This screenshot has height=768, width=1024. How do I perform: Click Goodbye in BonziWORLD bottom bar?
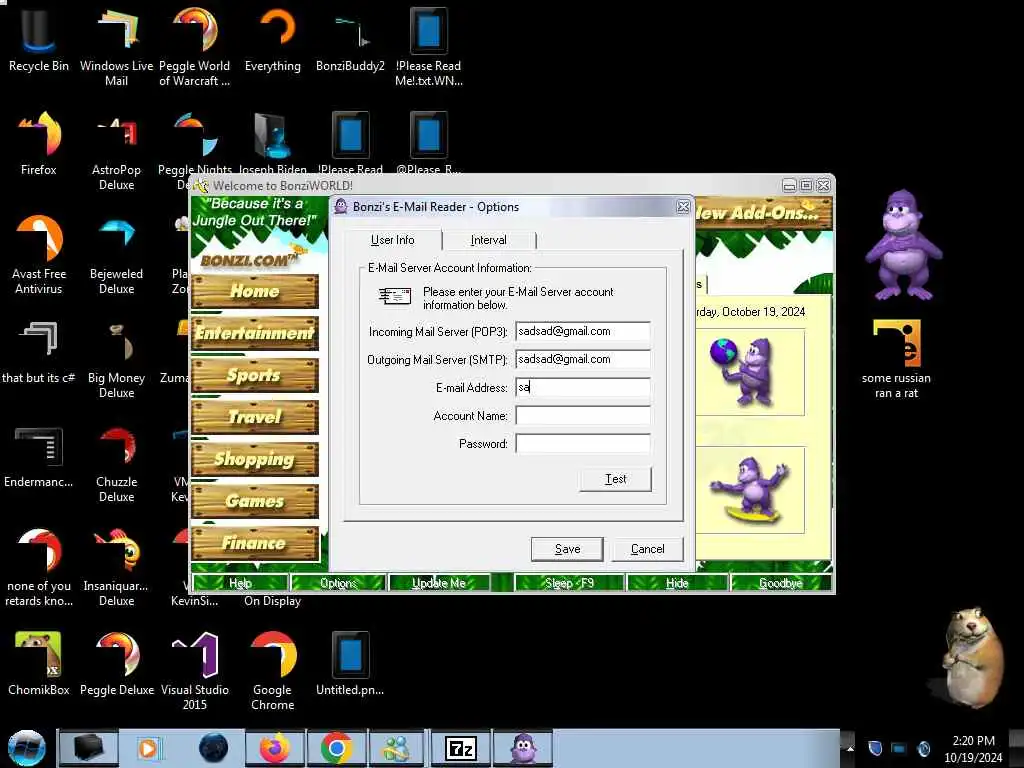coord(780,583)
